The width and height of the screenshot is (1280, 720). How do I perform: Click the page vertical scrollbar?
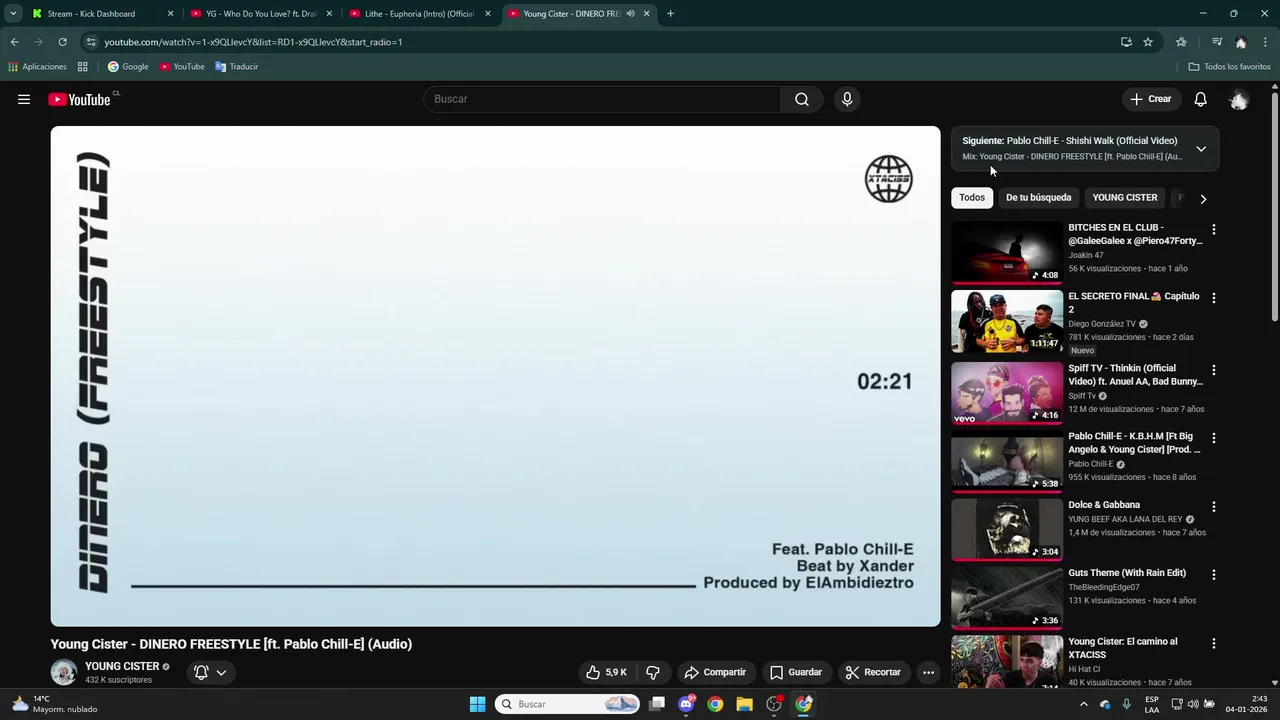pyautogui.click(x=1275, y=207)
